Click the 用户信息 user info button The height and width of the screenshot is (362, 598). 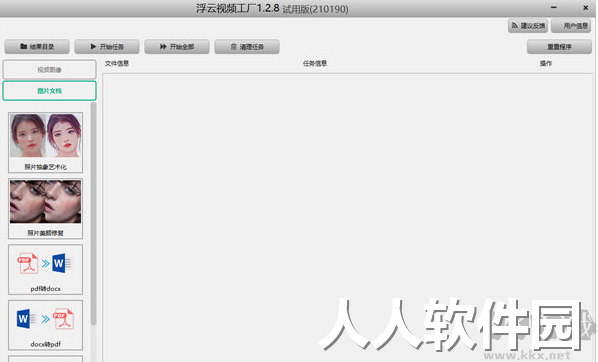coord(571,26)
